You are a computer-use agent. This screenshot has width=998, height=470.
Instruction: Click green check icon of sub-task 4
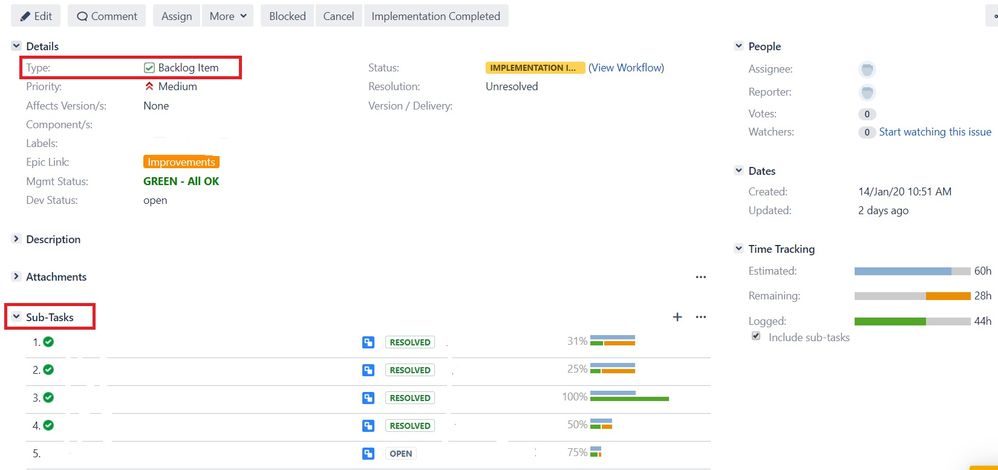coord(48,425)
